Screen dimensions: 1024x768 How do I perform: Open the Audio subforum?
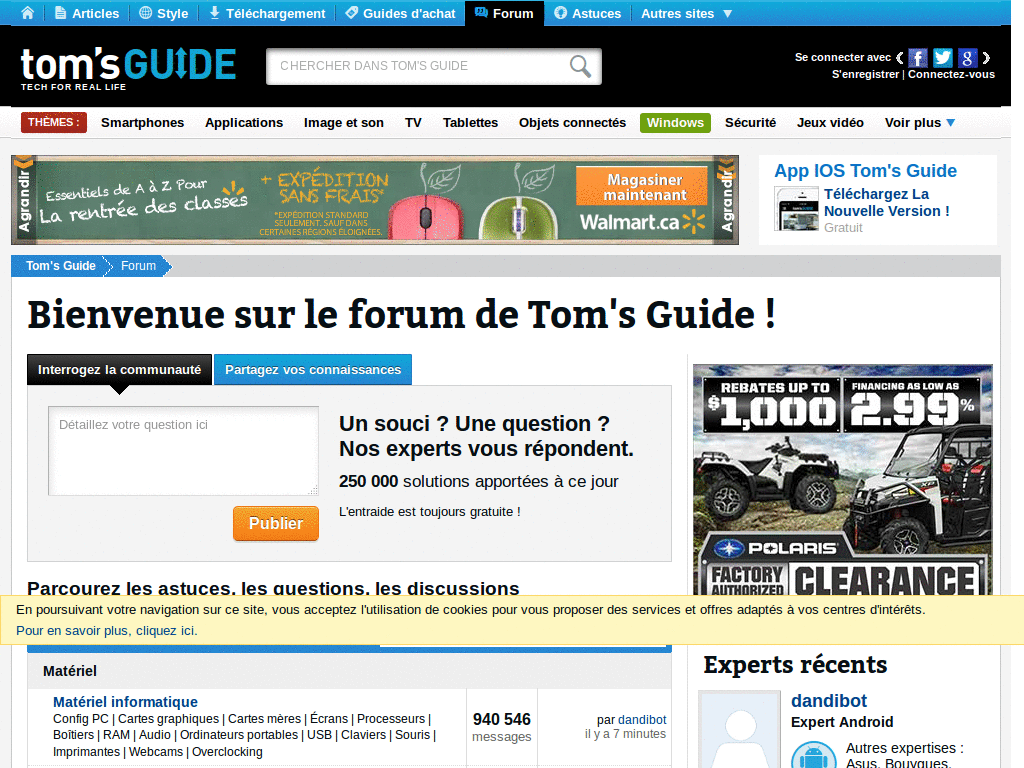coord(155,735)
